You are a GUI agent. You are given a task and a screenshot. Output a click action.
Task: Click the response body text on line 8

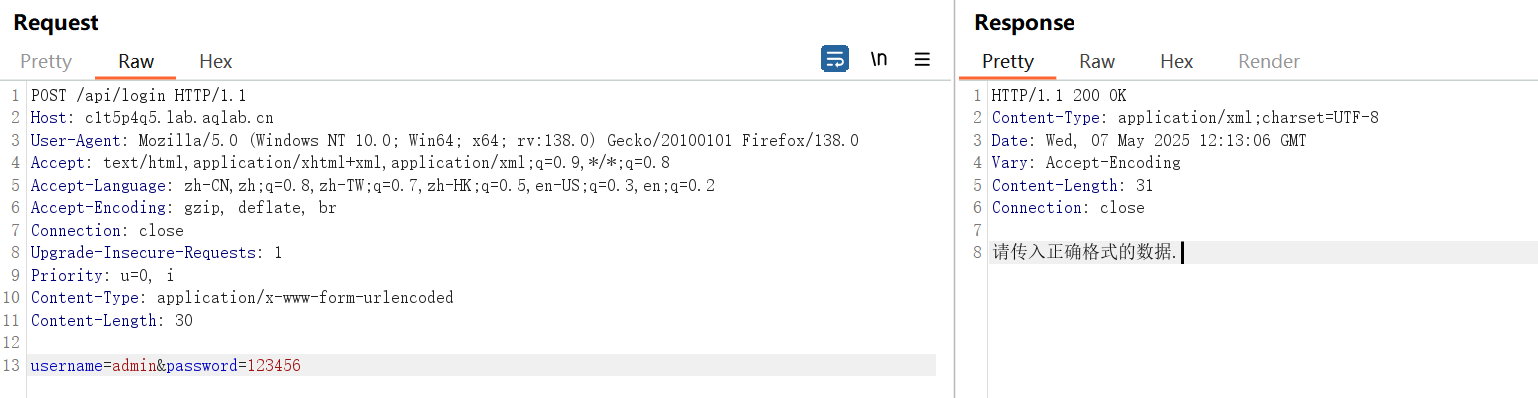pos(1084,253)
